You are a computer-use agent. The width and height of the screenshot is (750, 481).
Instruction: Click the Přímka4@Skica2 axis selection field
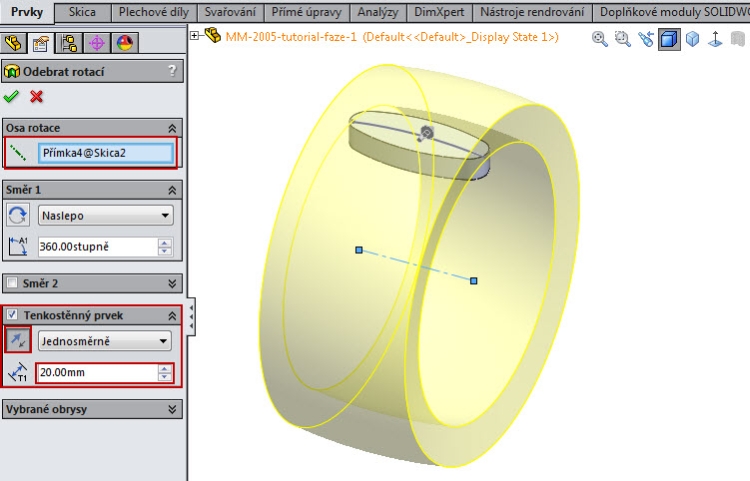pyautogui.click(x=106, y=153)
